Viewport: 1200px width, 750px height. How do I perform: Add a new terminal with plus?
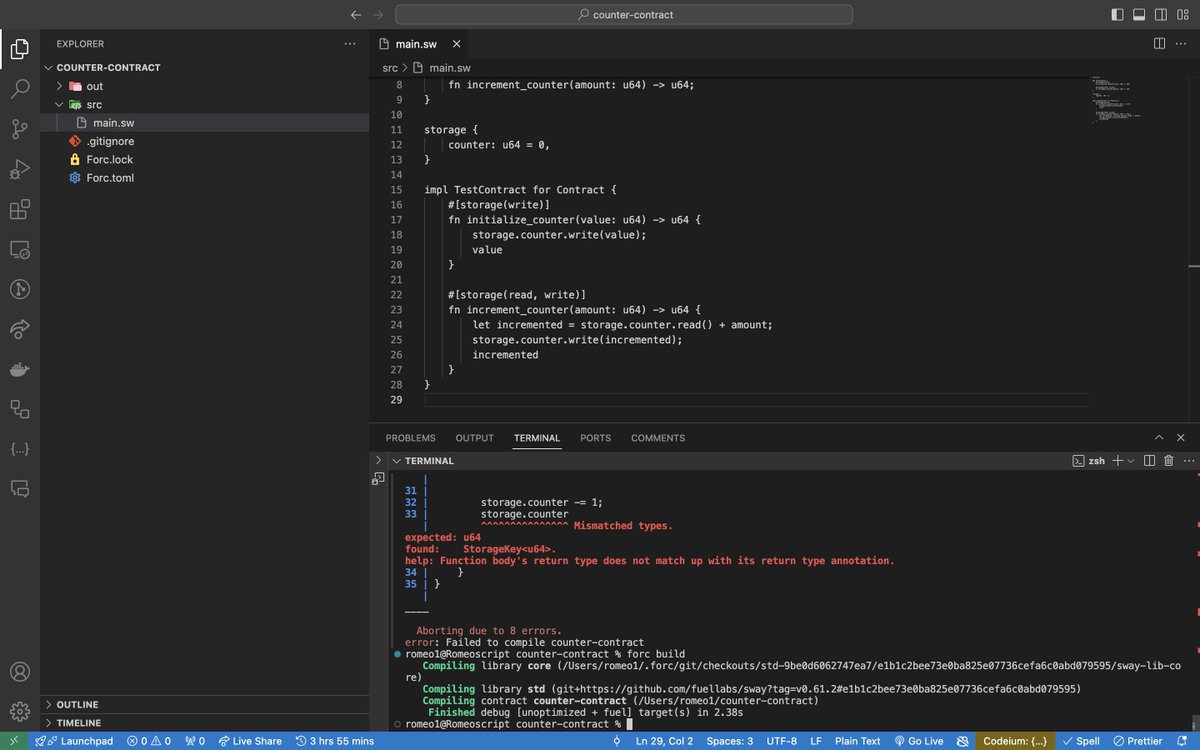point(1118,461)
